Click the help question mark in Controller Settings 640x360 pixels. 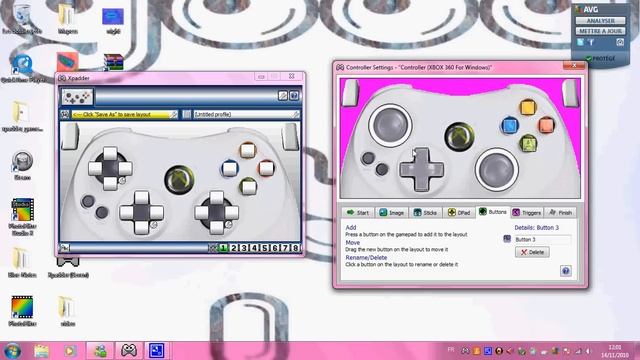[x=565, y=271]
